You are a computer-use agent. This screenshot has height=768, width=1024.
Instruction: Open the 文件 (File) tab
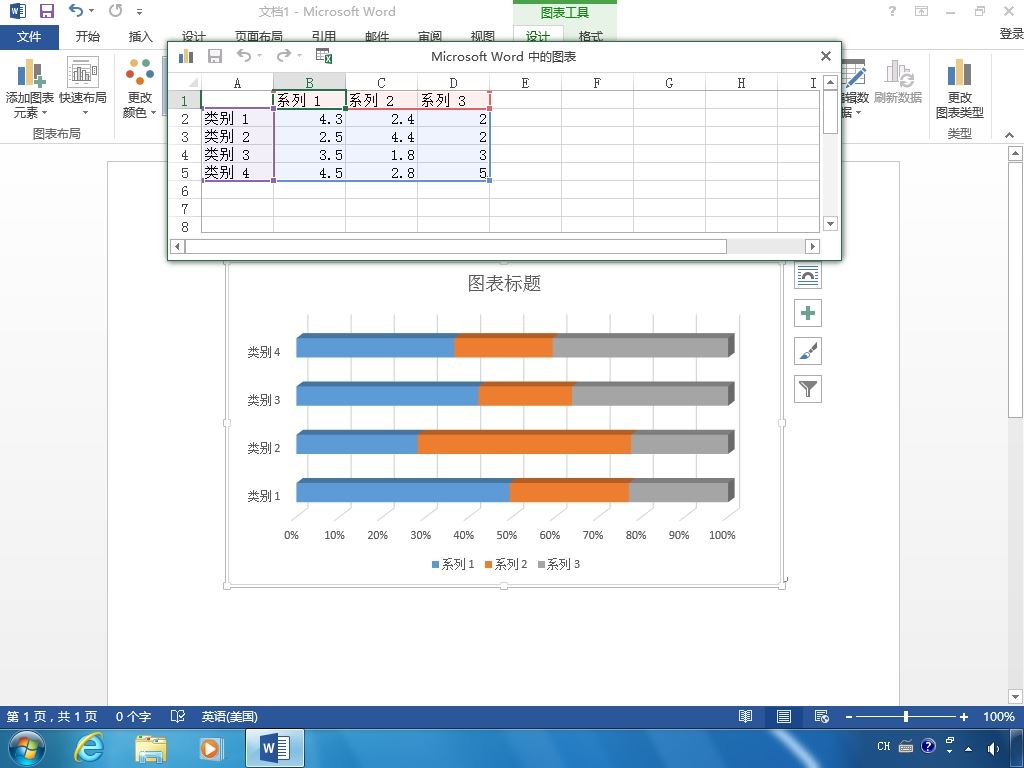click(29, 37)
